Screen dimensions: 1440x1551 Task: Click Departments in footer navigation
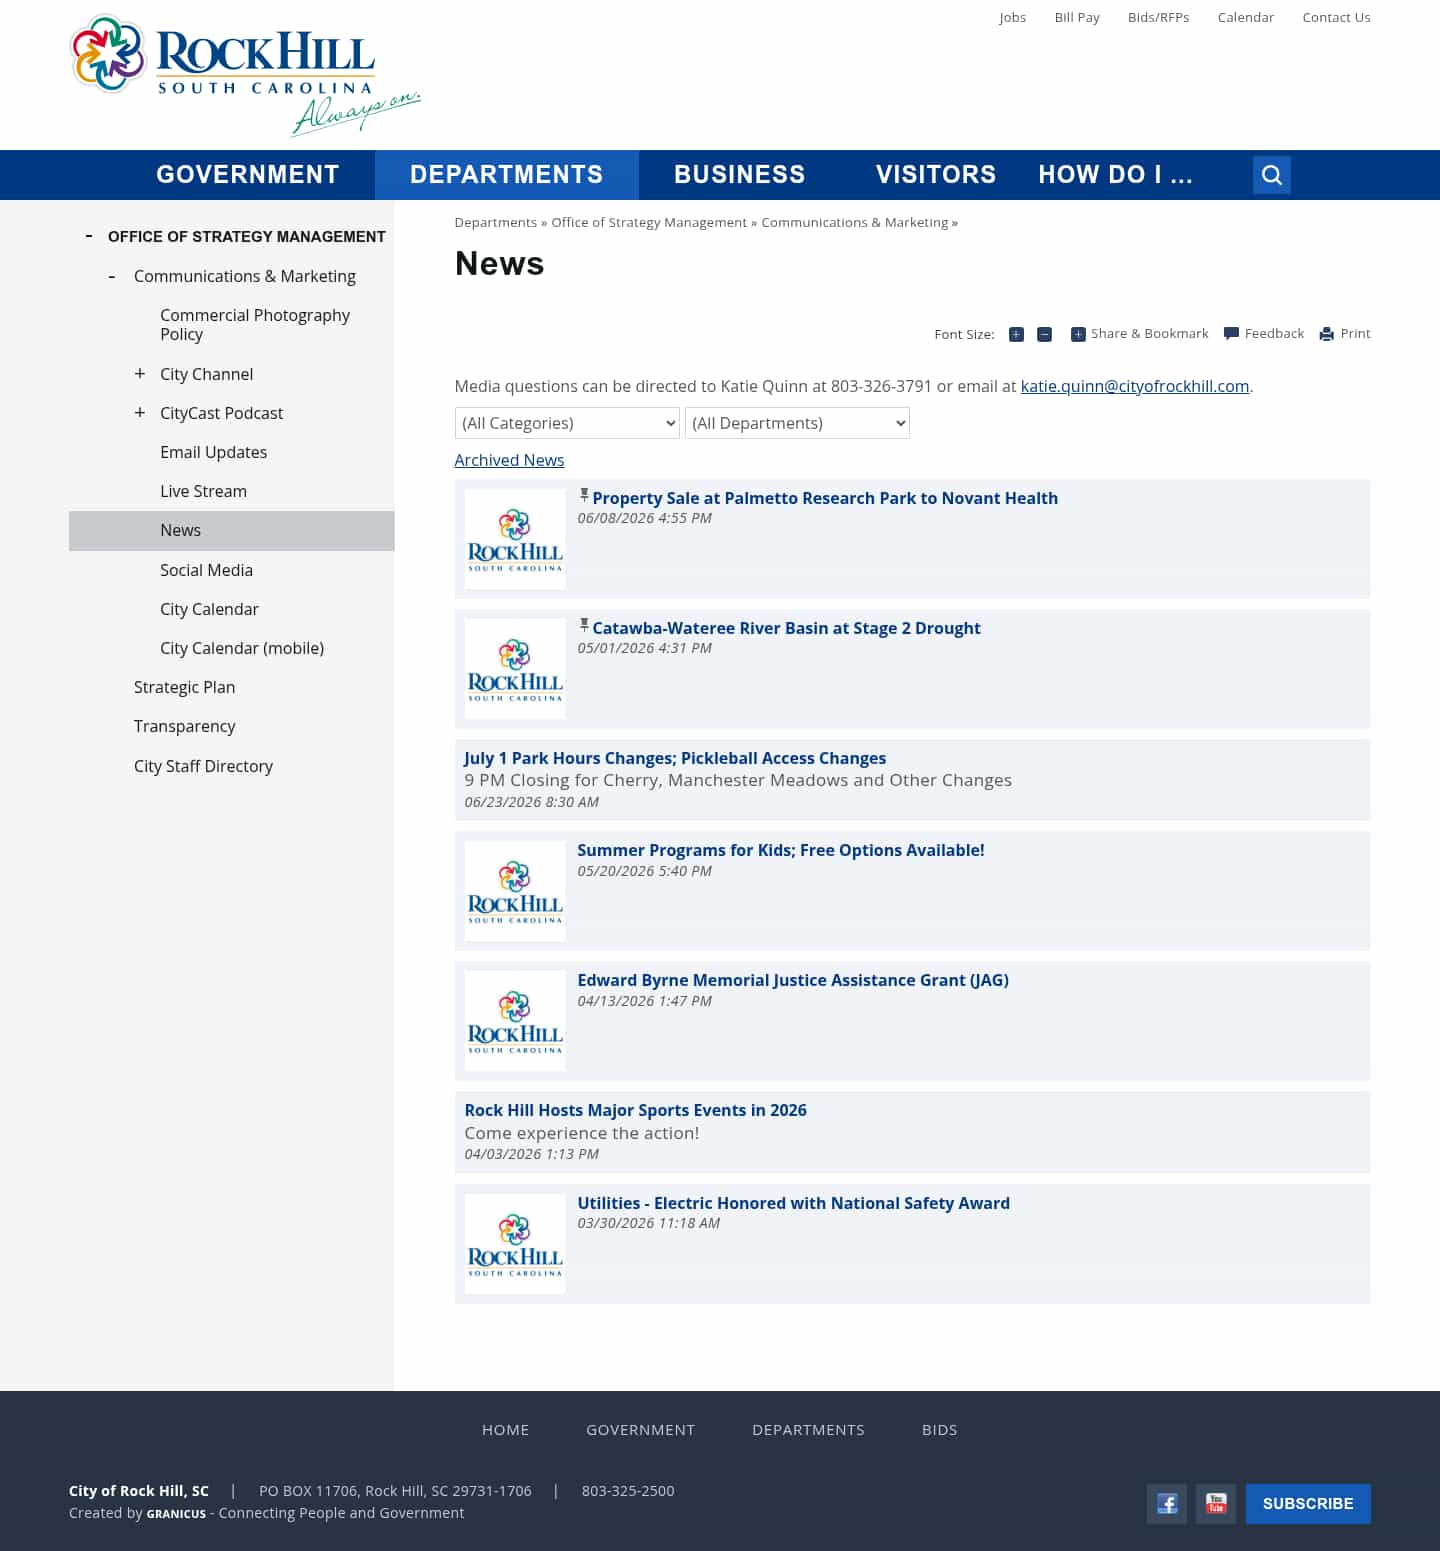809,1430
